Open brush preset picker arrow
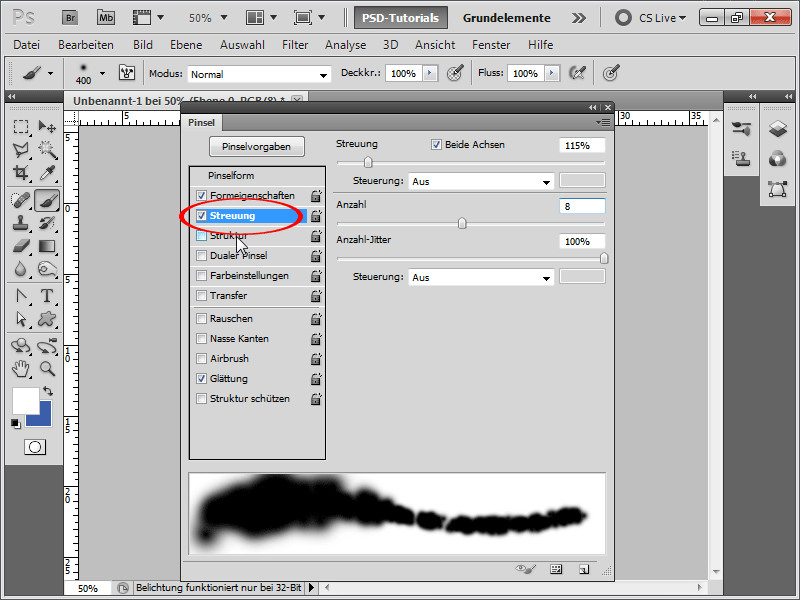The width and height of the screenshot is (800, 600). (x=103, y=73)
